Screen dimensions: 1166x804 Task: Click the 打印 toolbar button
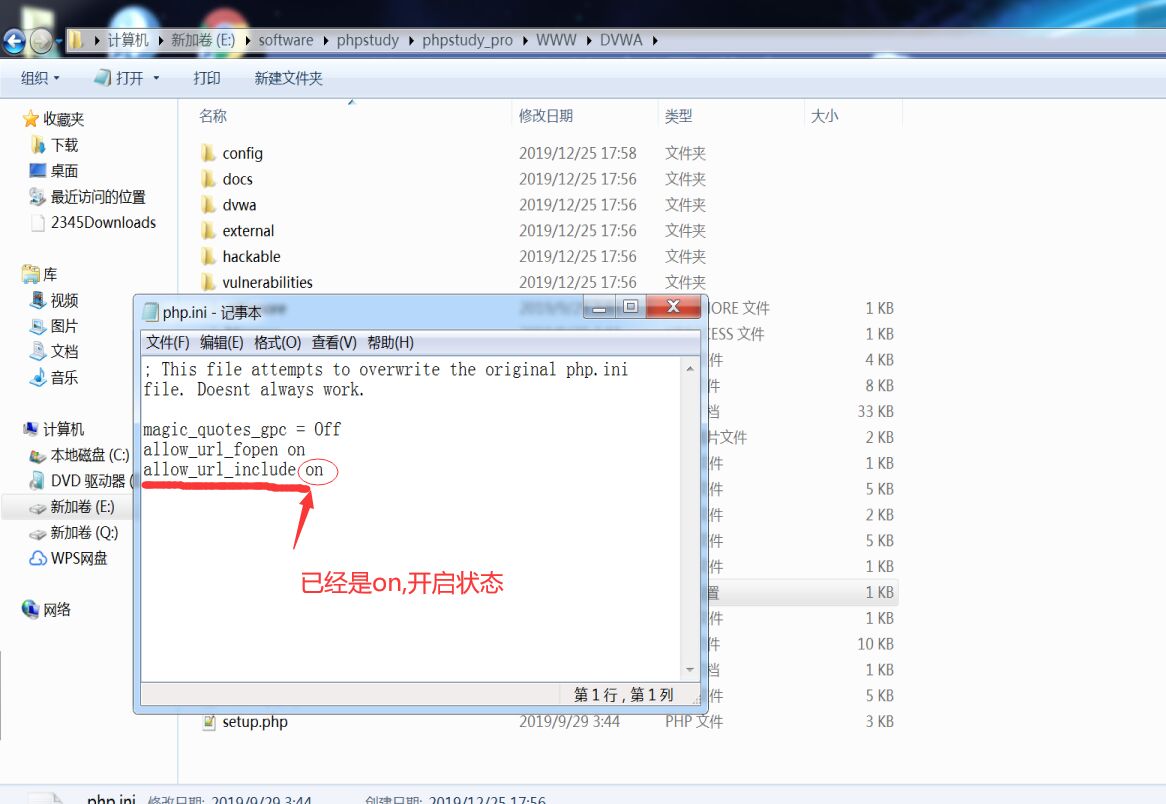click(x=207, y=78)
